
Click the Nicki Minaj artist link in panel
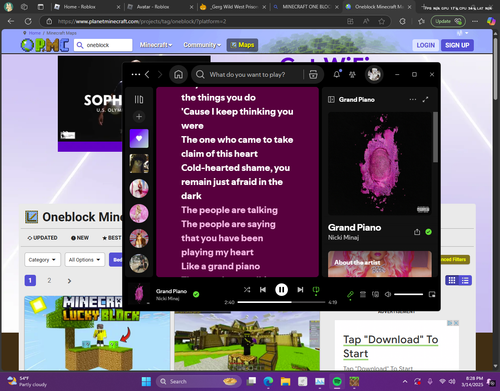tap(343, 237)
